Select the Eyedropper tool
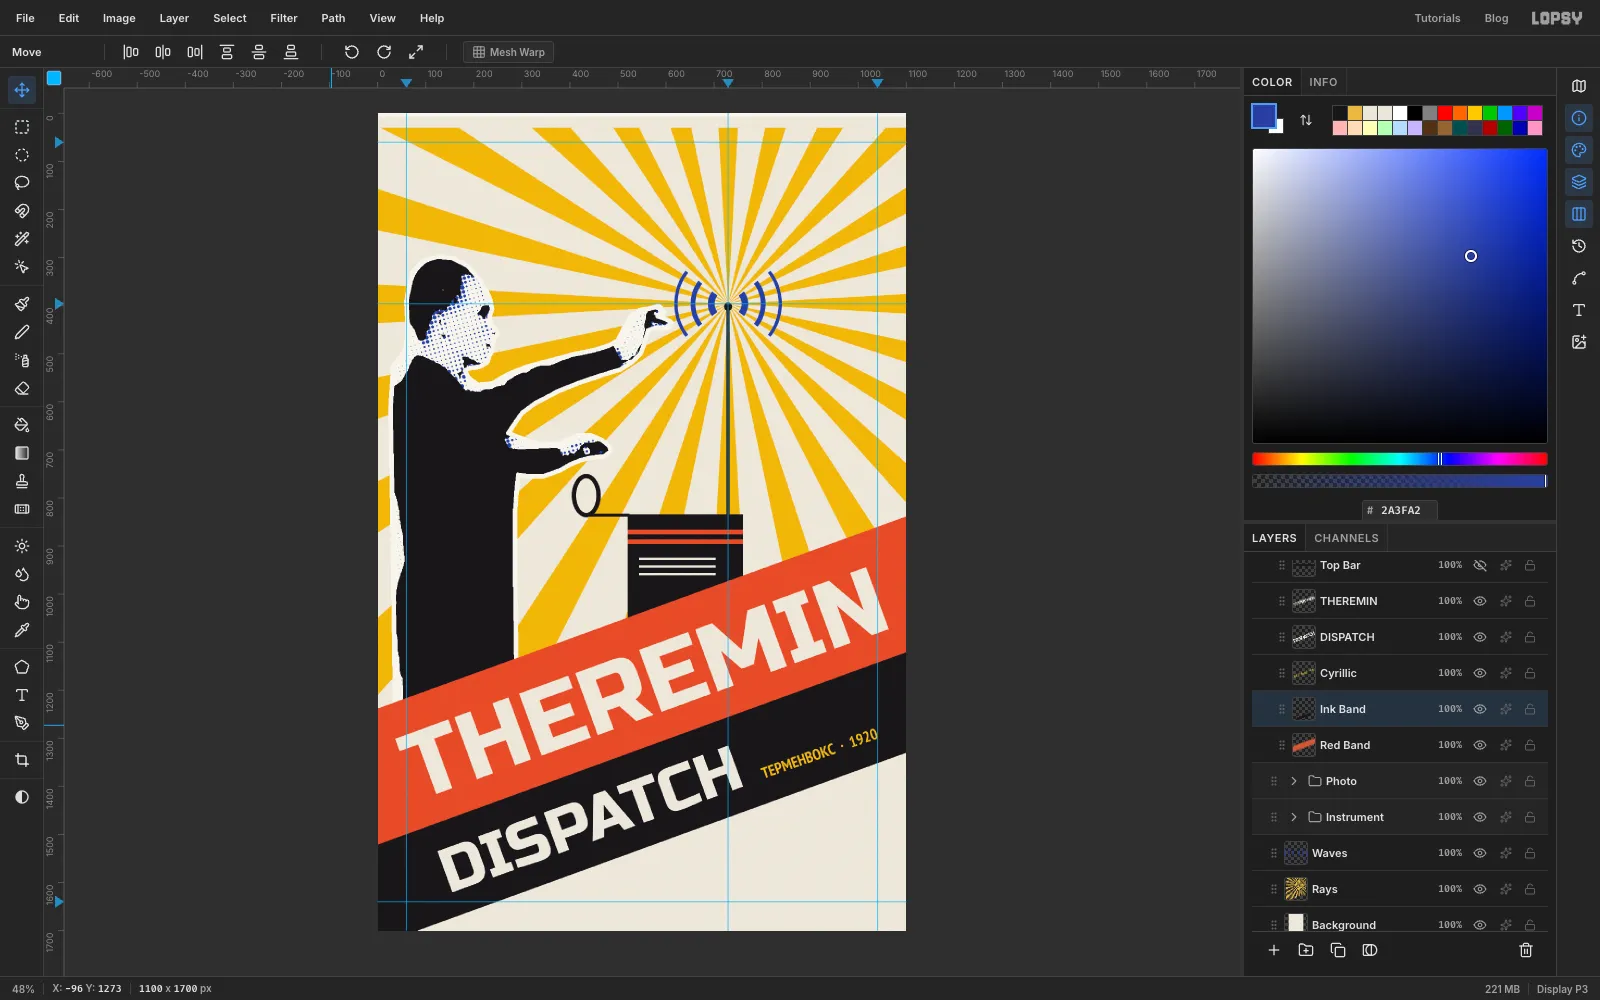The image size is (1600, 1000). (x=22, y=630)
